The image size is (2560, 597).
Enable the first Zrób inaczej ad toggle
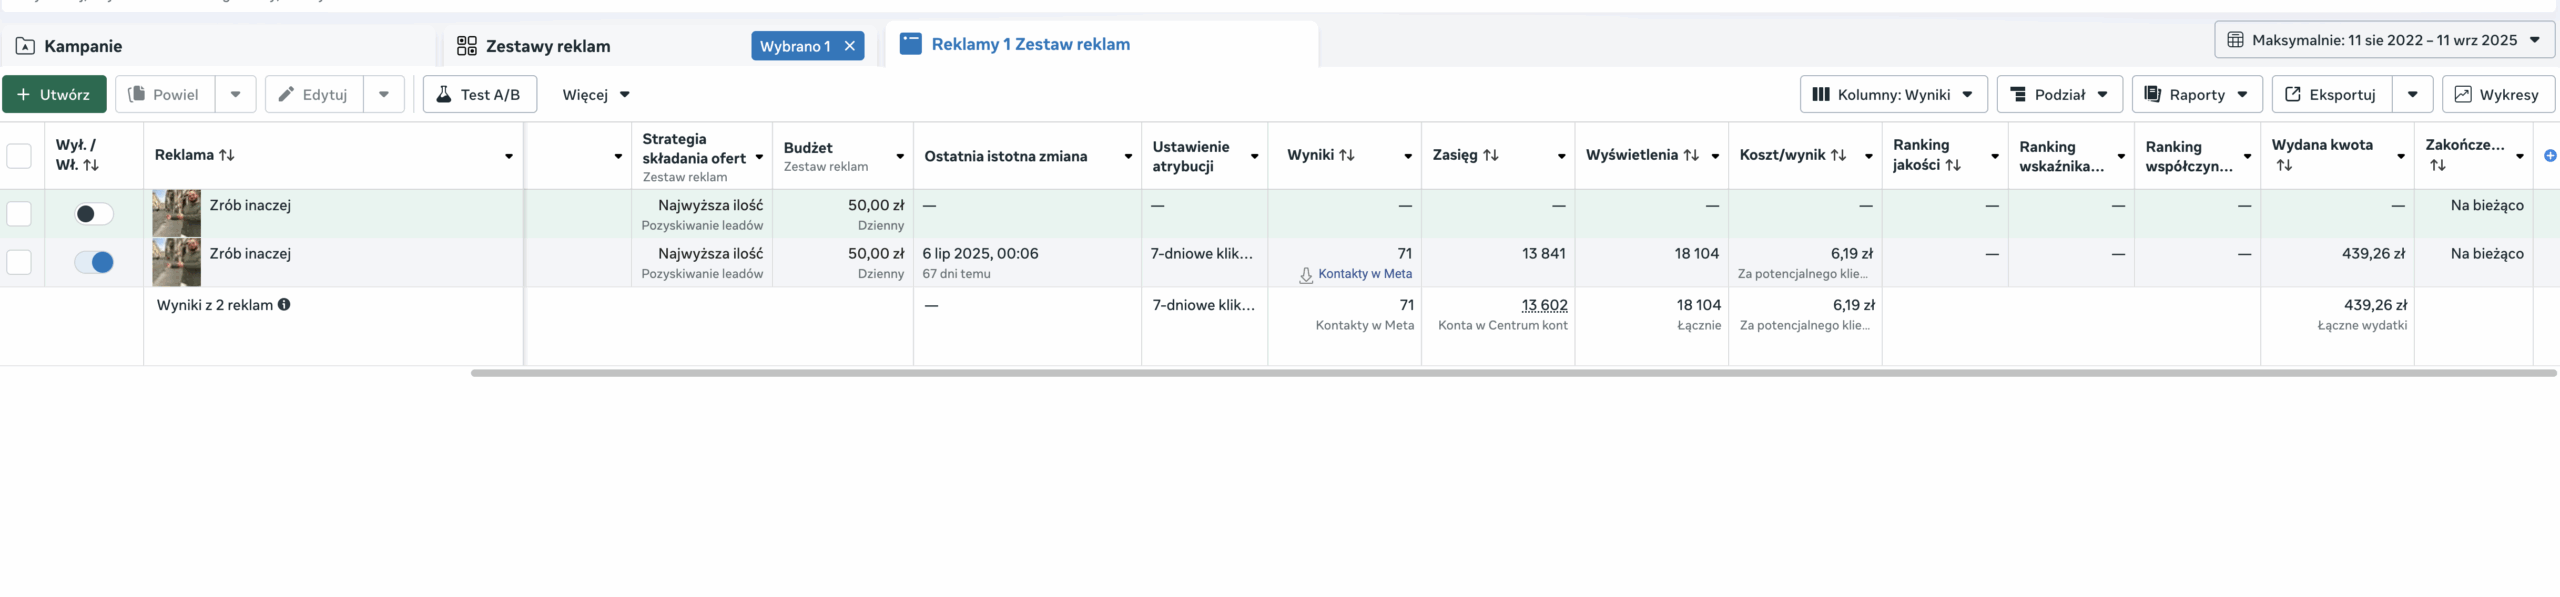click(94, 214)
